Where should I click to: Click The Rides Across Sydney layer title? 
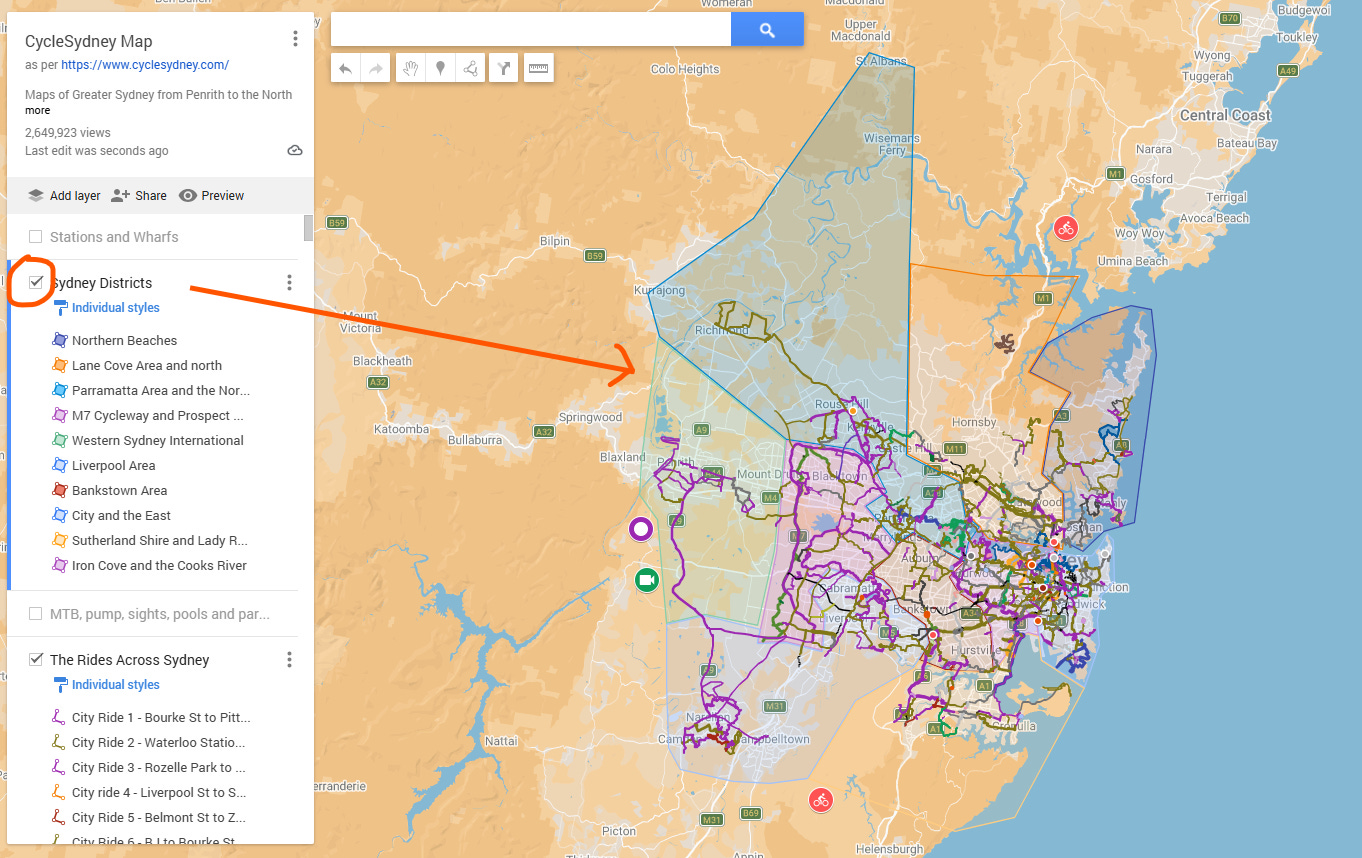130,660
